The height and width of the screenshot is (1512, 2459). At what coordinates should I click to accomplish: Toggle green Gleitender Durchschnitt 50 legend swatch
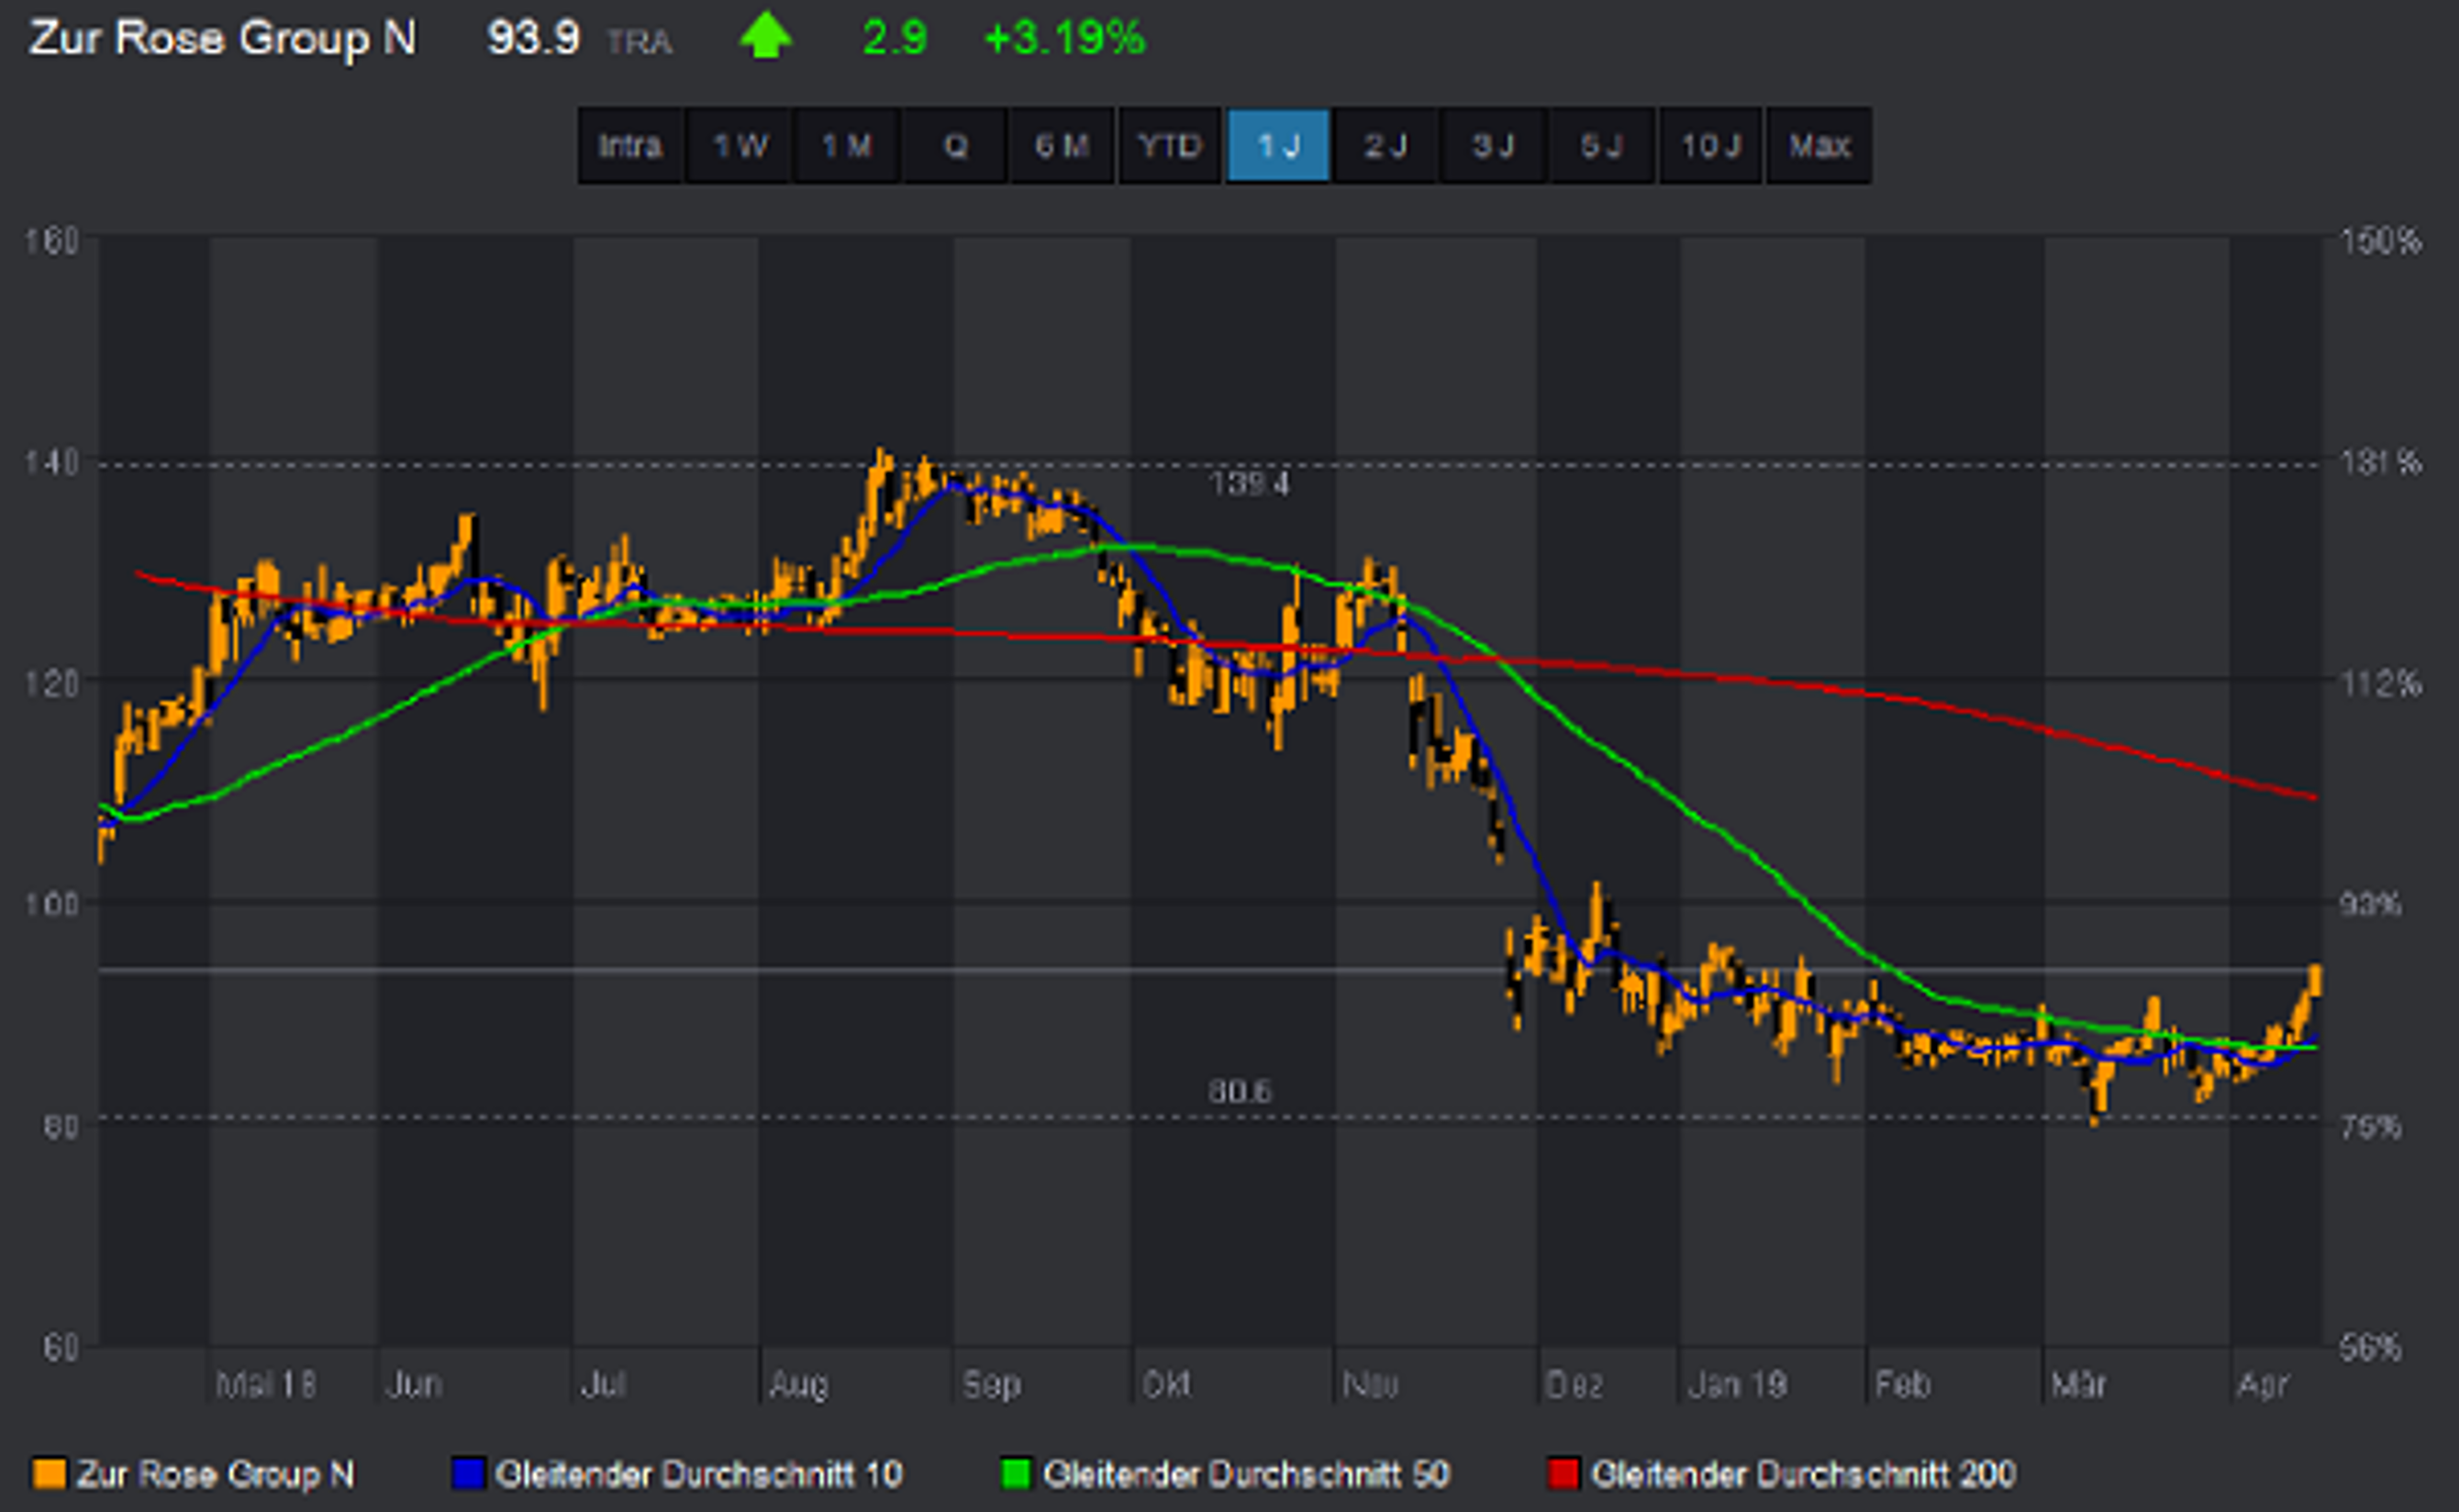1015,1474
